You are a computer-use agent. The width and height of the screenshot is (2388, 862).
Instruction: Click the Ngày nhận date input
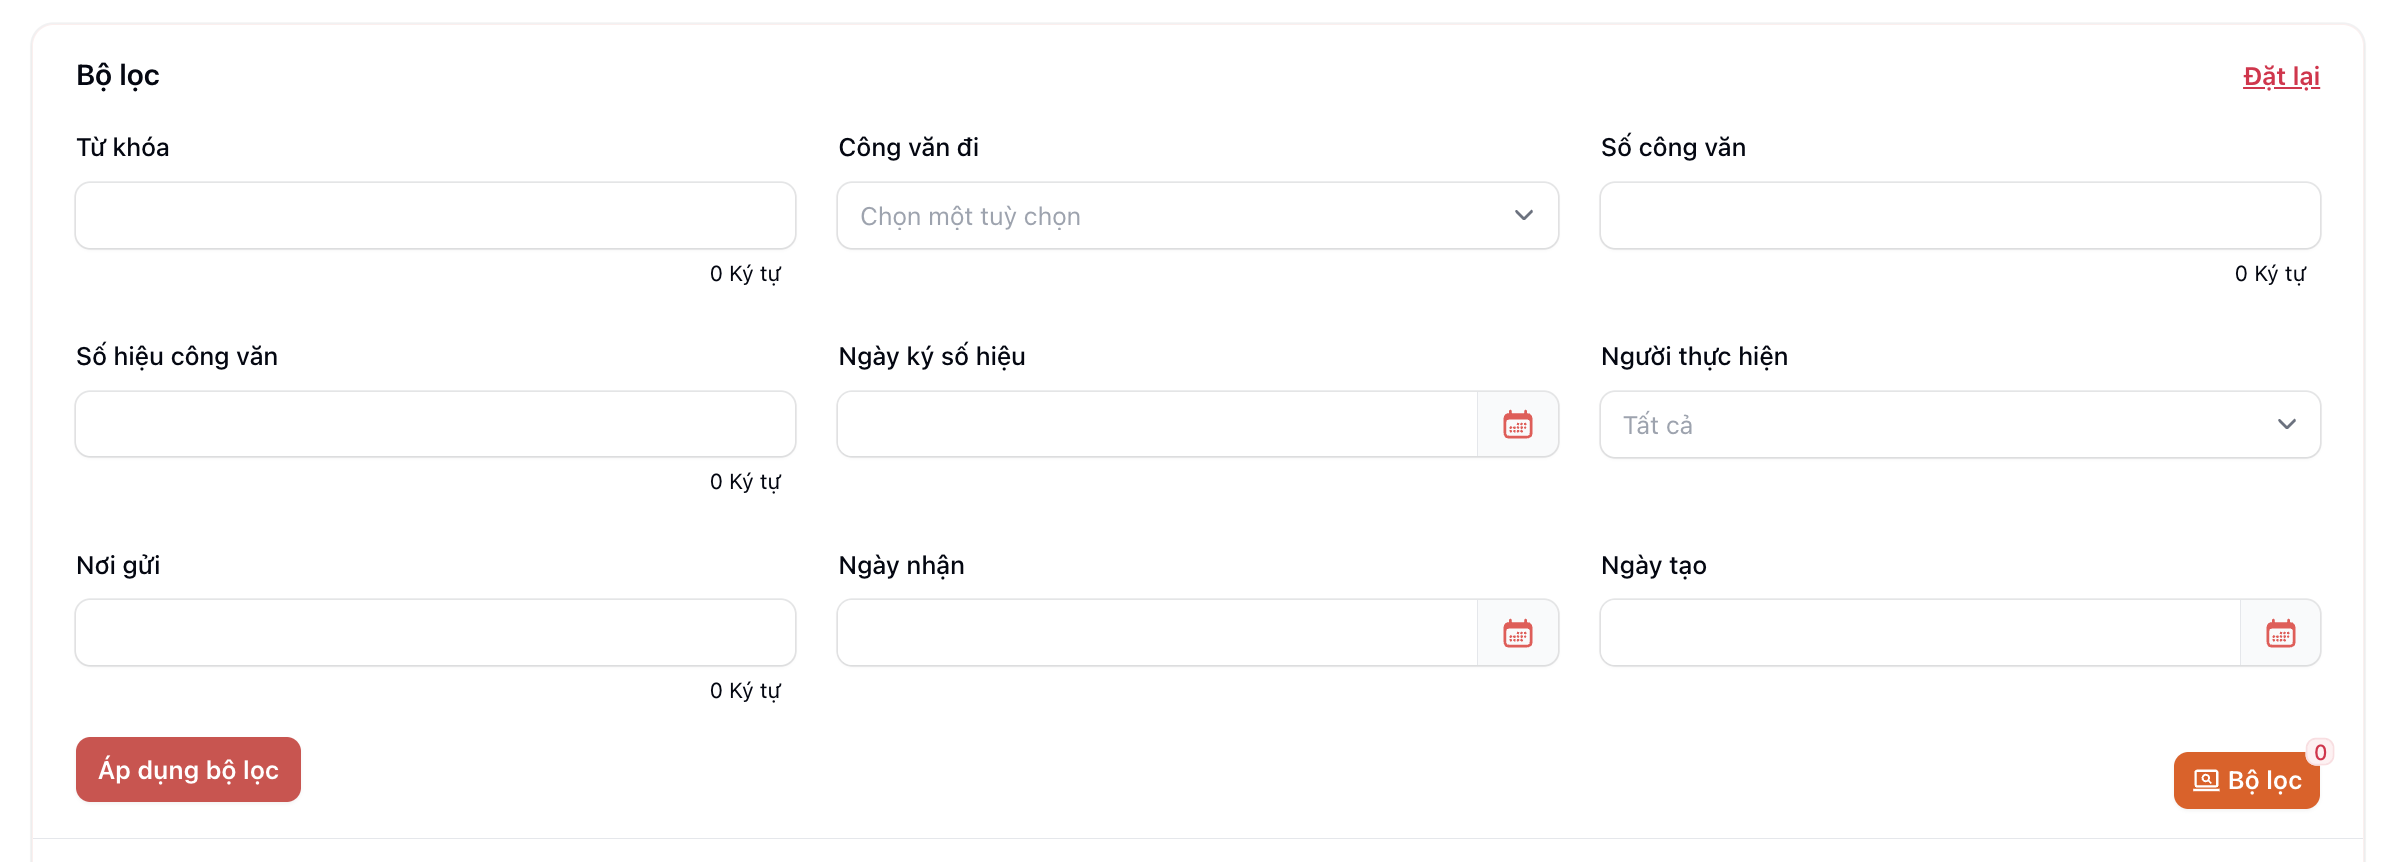click(1157, 633)
